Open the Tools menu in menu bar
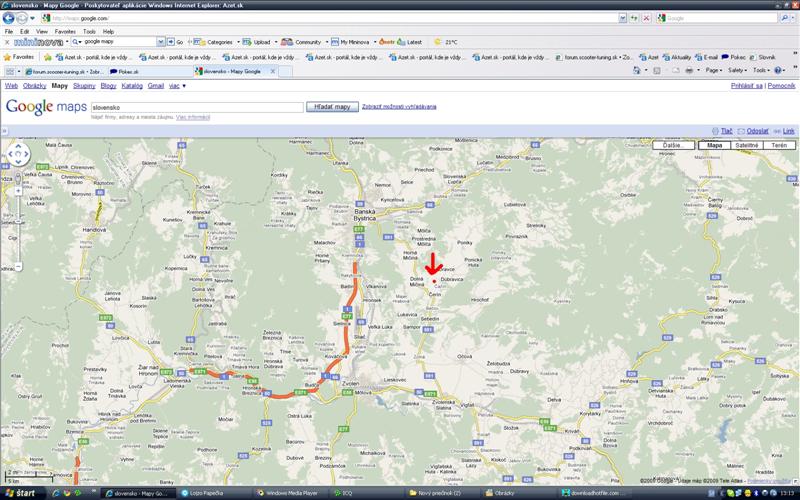Viewport: 800px width, 500px height. pos(90,31)
